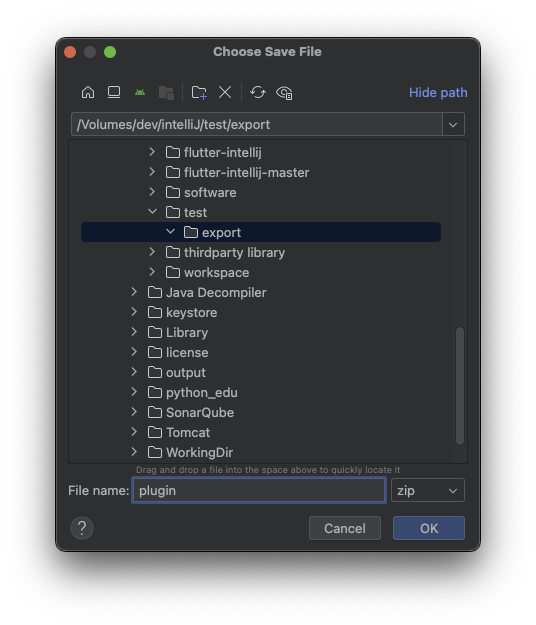The image size is (536, 625).
Task: Expand the keystore folder chevron
Action: 134,312
